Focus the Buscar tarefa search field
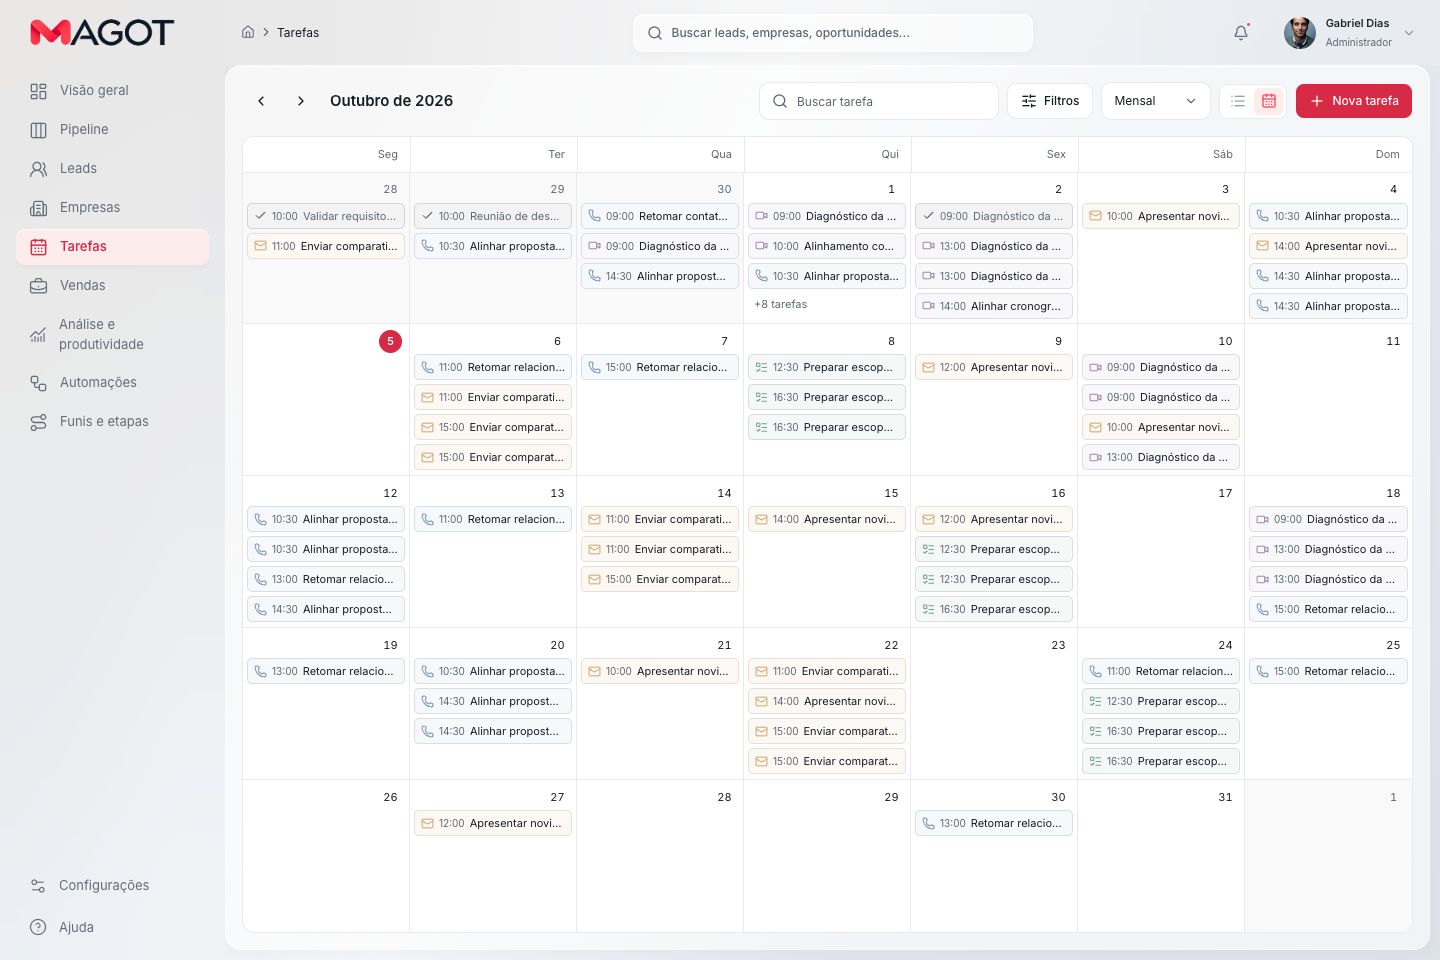The width and height of the screenshot is (1440, 960). [879, 101]
